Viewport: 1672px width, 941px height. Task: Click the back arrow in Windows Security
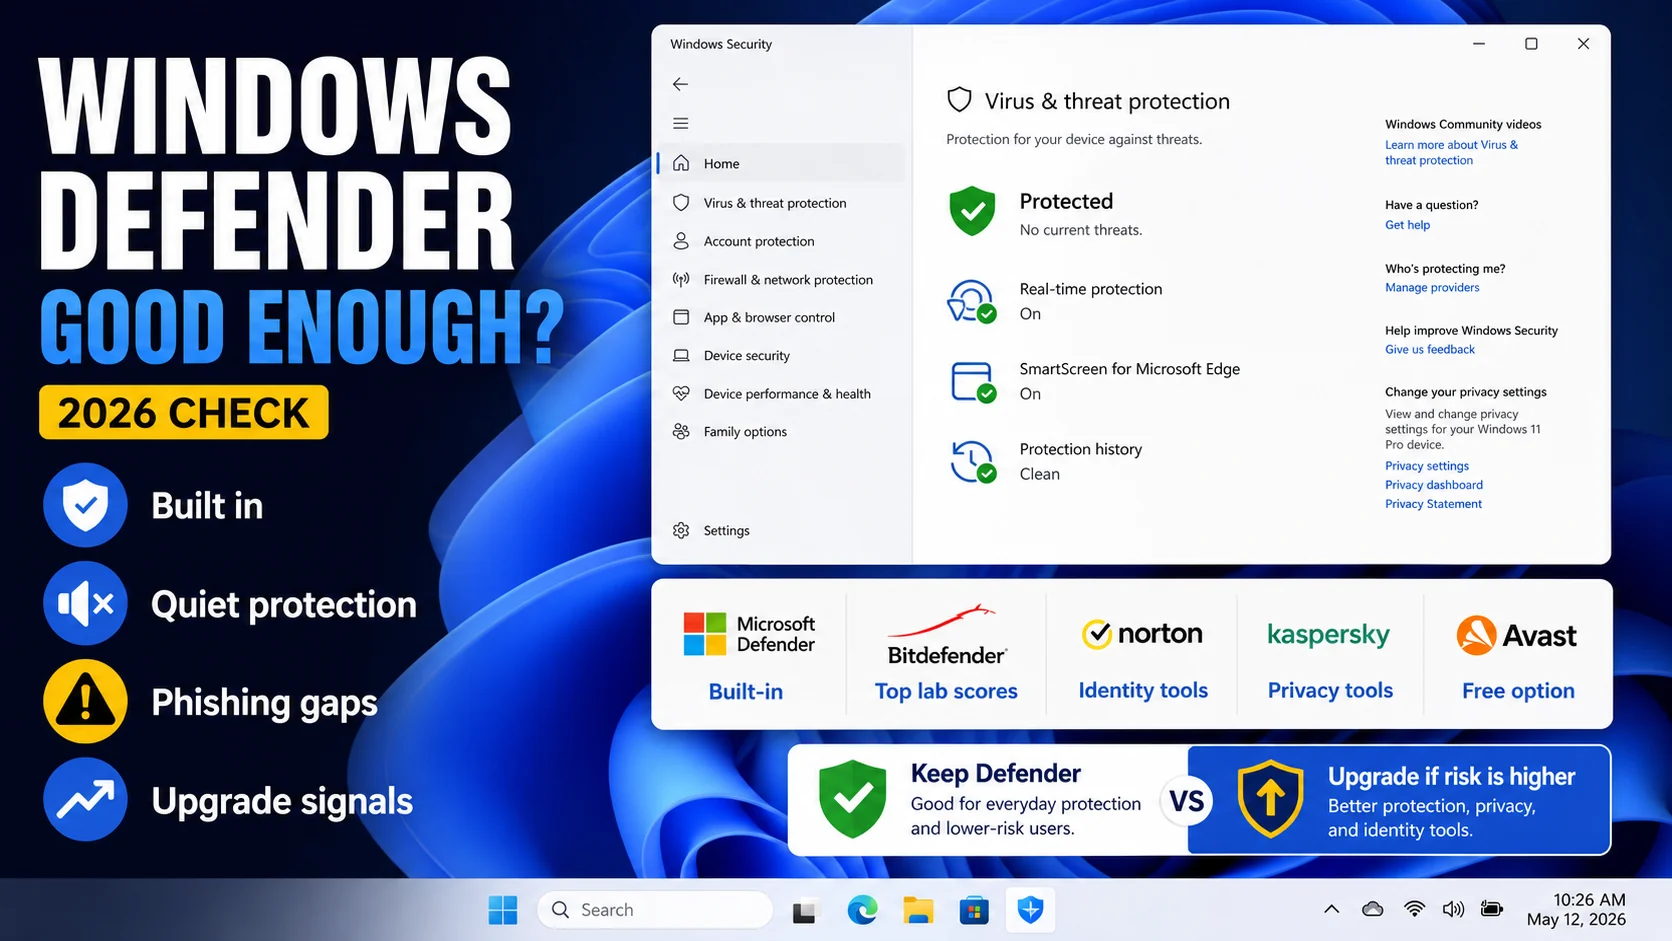(680, 84)
